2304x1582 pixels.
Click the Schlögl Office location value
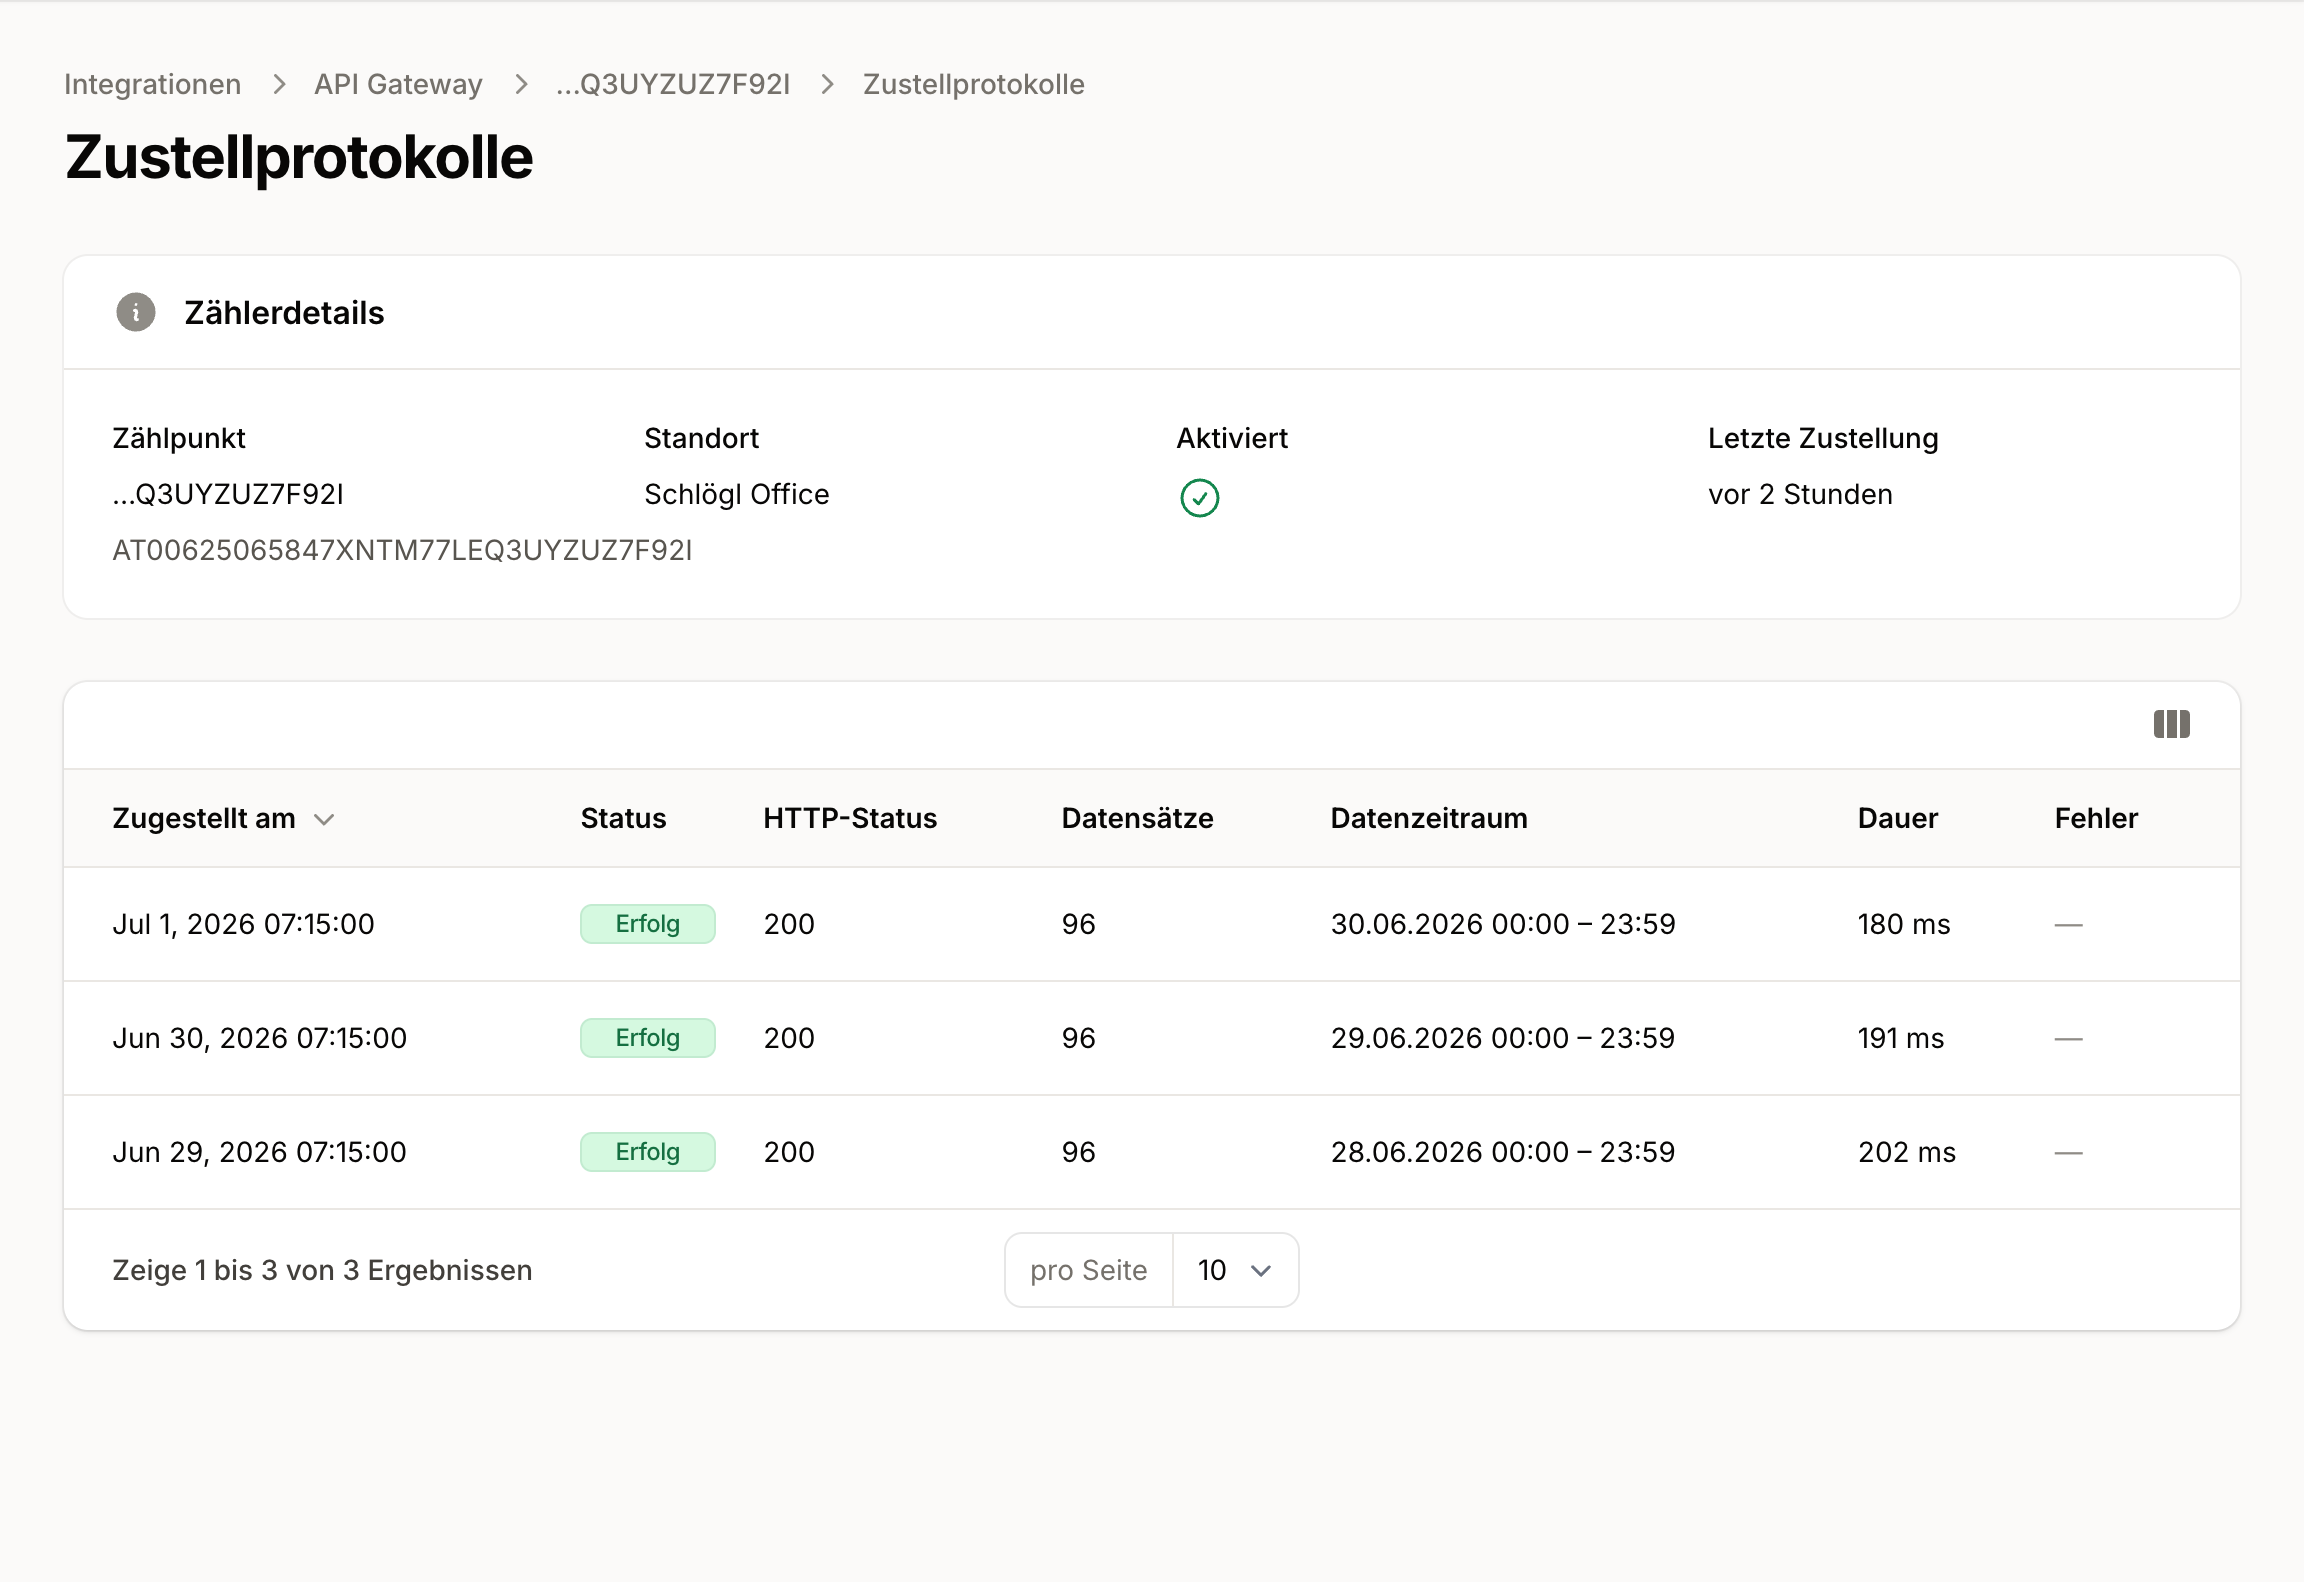click(x=737, y=494)
